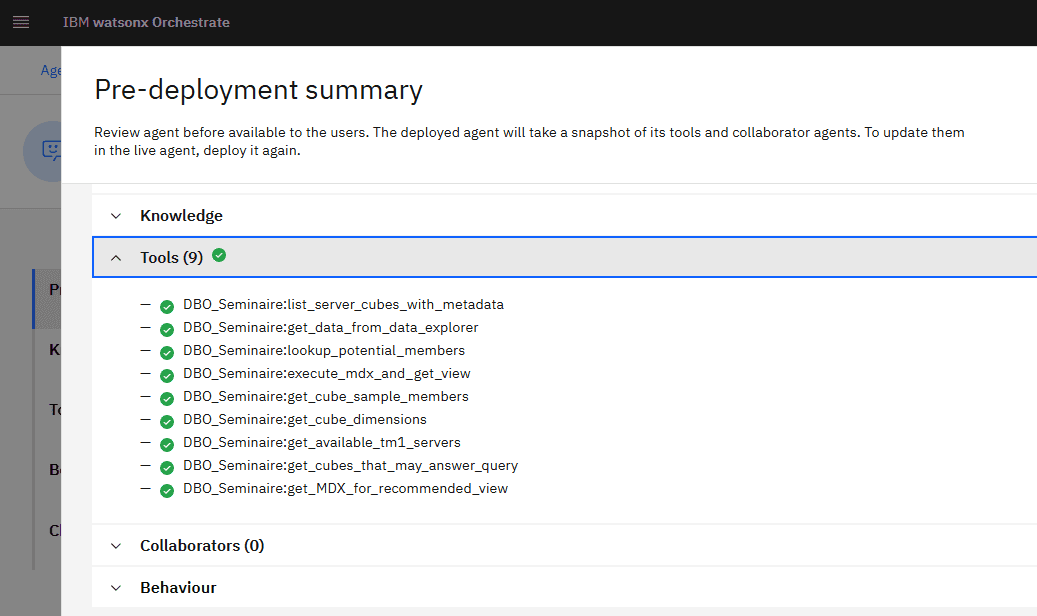1037x616 pixels.
Task: Click green check beside get_data_from_data_explorer
Action: (166, 328)
